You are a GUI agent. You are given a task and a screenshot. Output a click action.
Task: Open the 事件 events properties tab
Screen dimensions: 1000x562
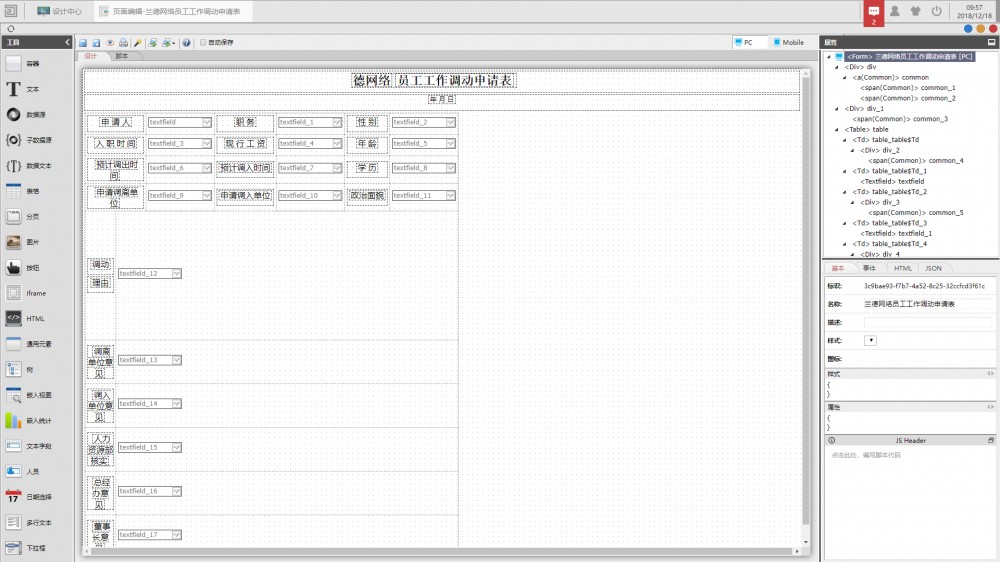click(x=869, y=268)
